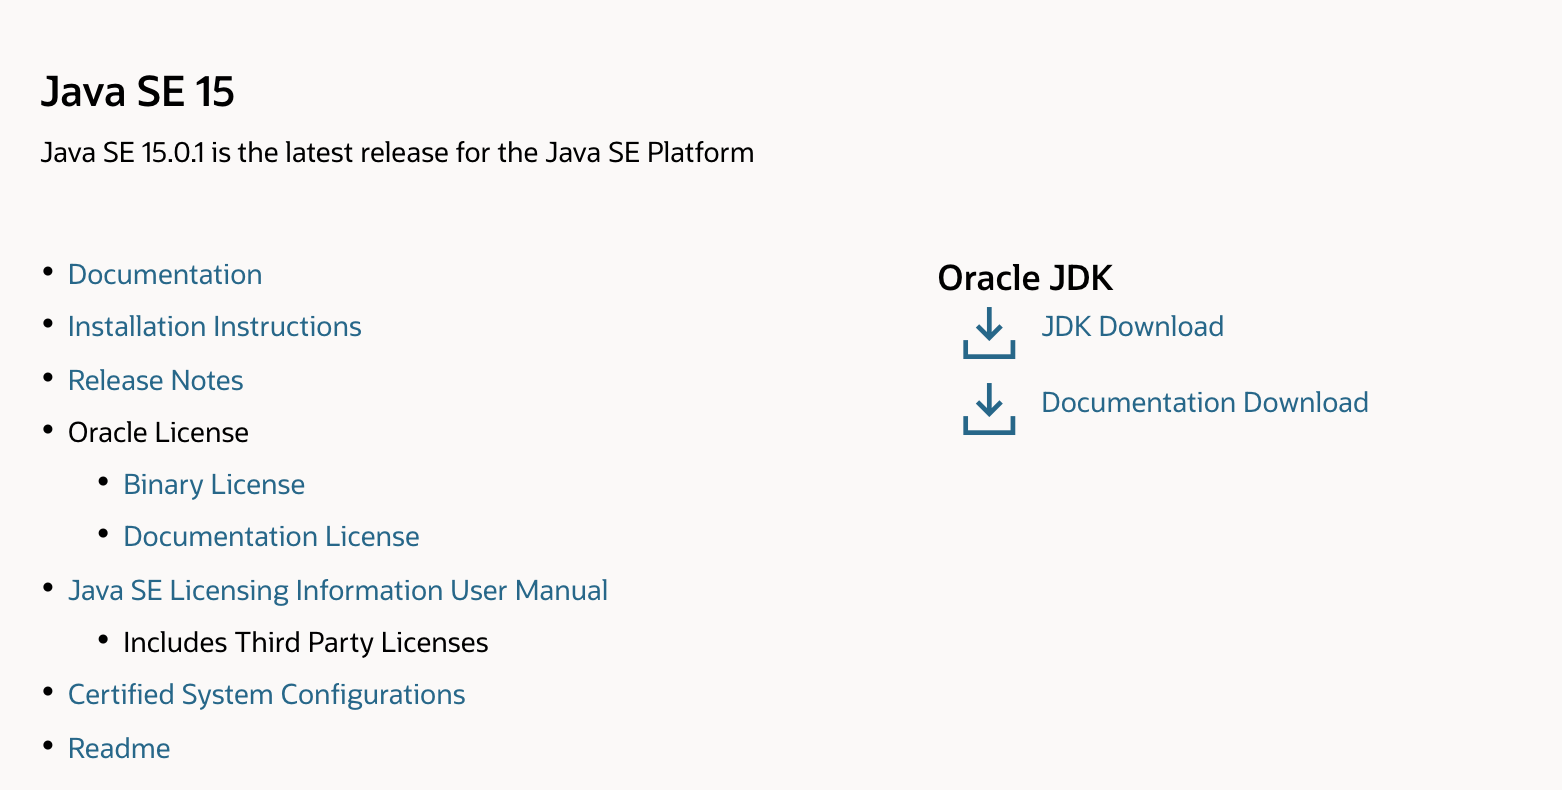The image size is (1562, 790).
Task: Open Java SE Licensing Information User Manual
Action: [338, 591]
